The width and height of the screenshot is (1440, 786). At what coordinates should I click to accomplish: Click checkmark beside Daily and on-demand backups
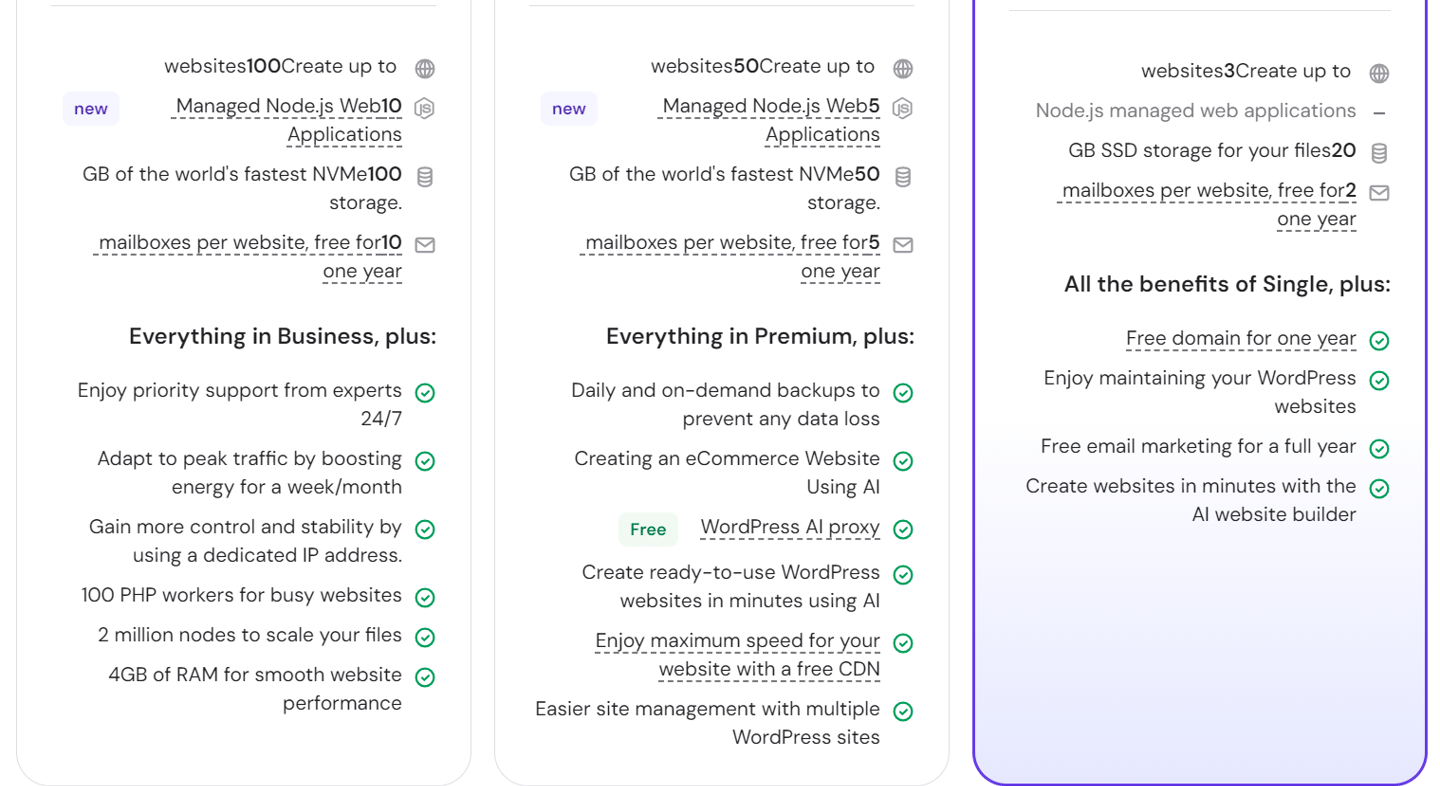(x=903, y=393)
